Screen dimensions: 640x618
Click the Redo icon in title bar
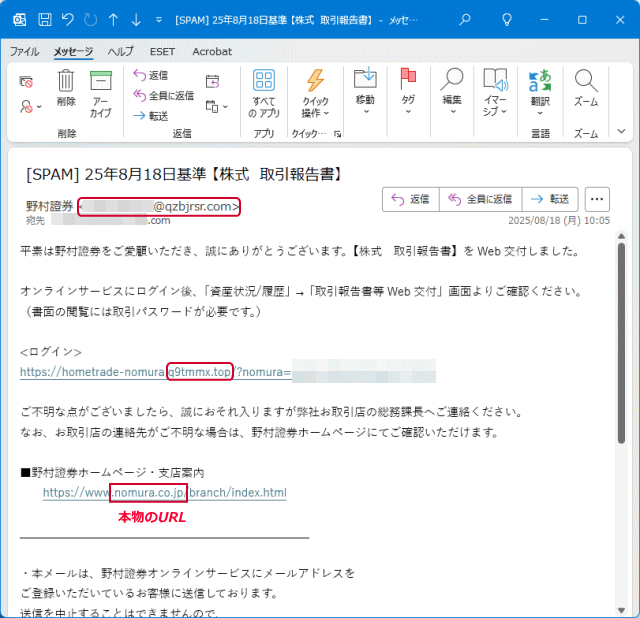tap(90, 20)
